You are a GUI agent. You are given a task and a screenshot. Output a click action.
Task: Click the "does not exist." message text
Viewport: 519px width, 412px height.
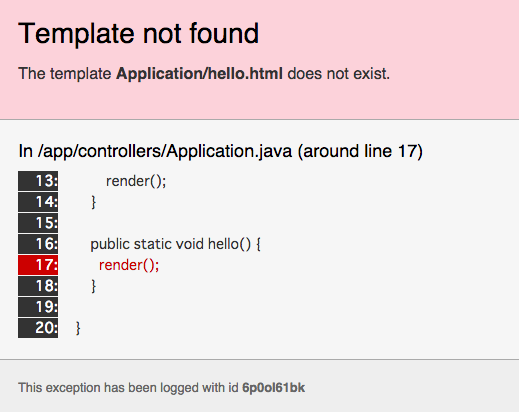click(338, 73)
